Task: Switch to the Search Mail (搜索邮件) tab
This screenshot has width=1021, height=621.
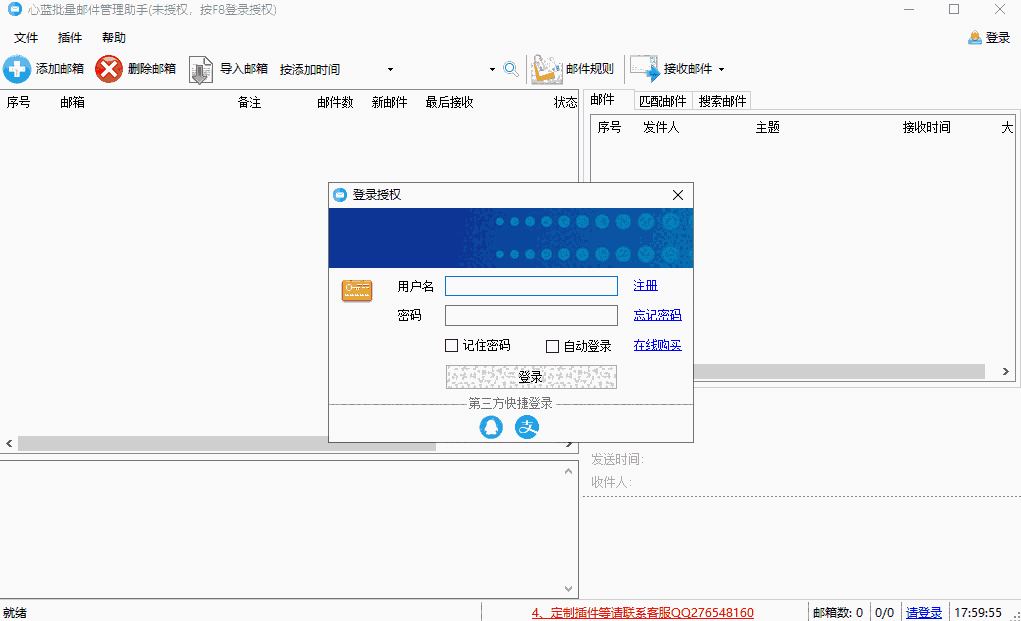Action: click(722, 101)
